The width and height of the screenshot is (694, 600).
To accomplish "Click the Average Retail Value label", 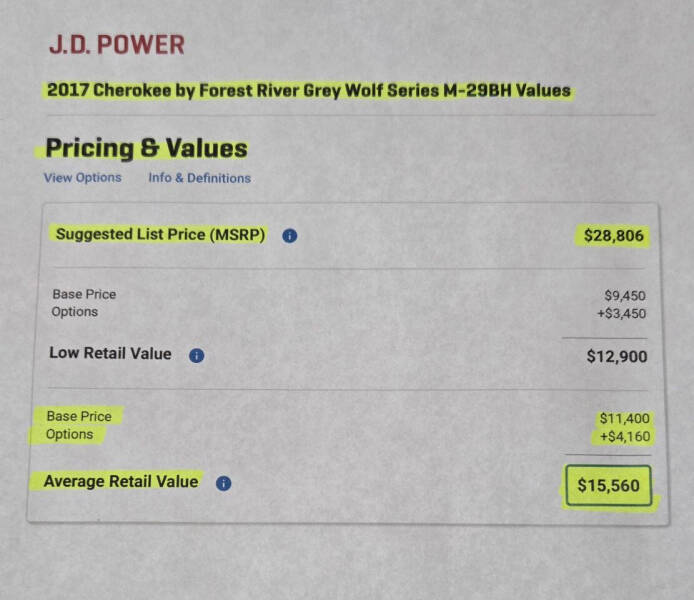I will [121, 482].
